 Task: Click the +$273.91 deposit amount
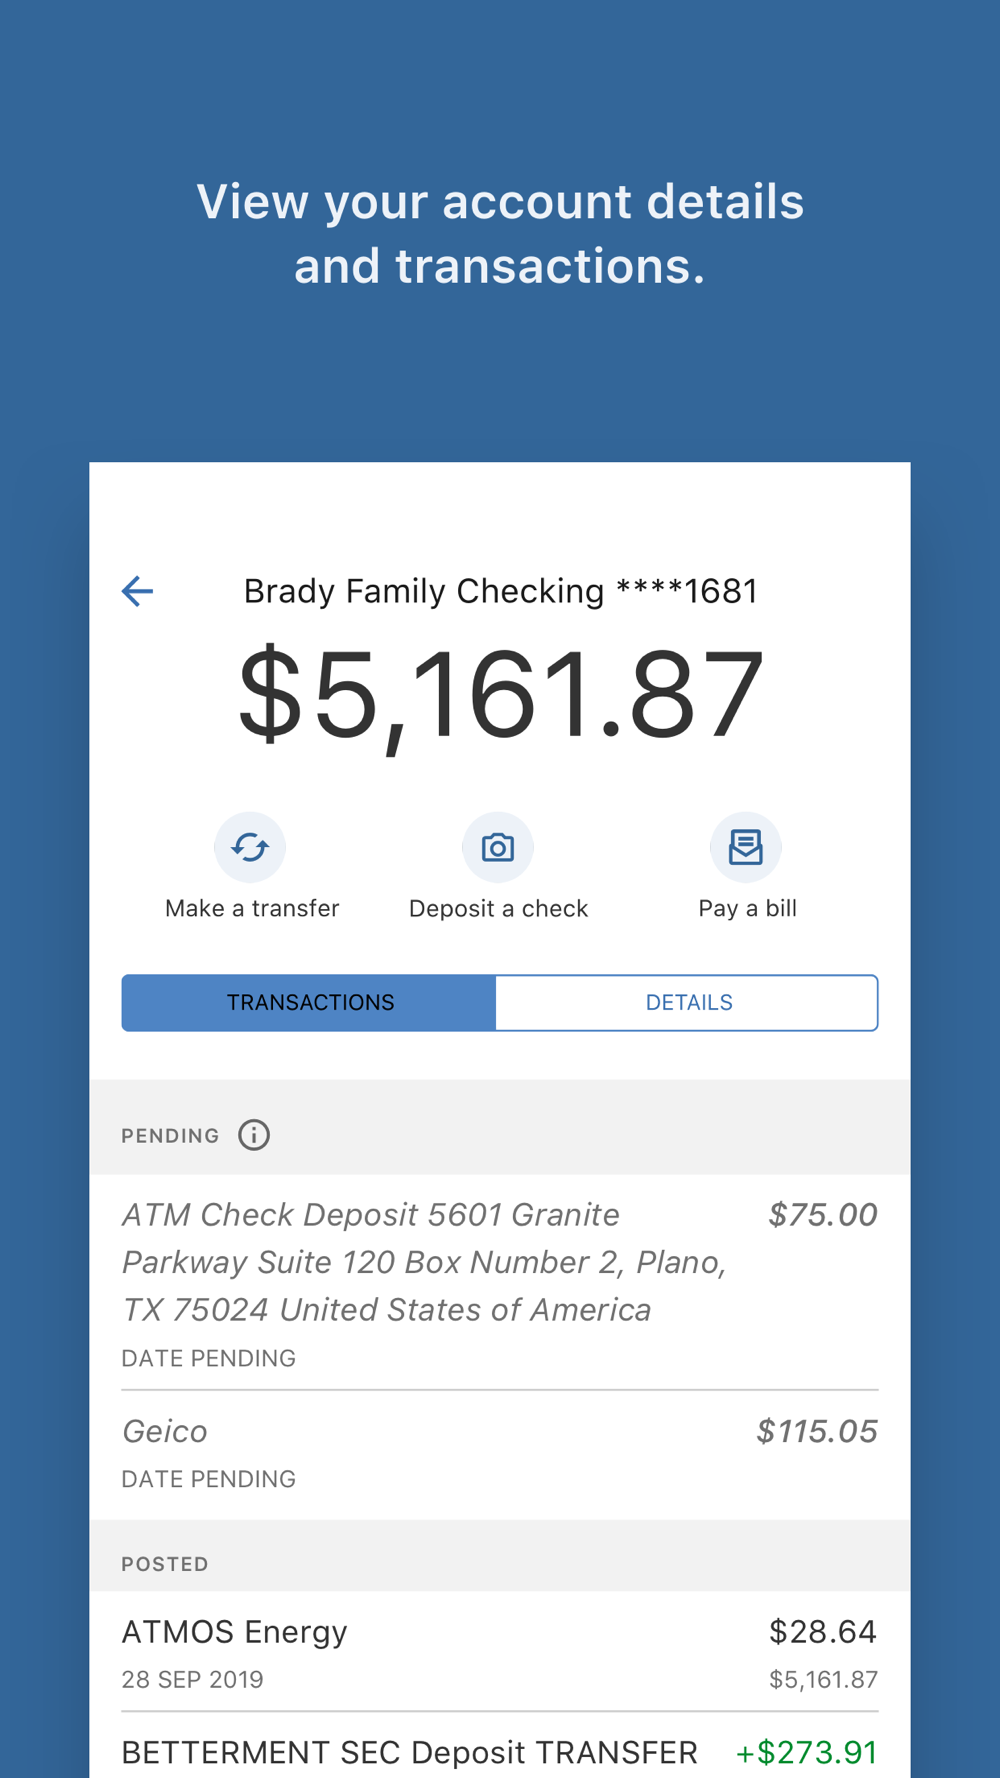click(x=807, y=1752)
